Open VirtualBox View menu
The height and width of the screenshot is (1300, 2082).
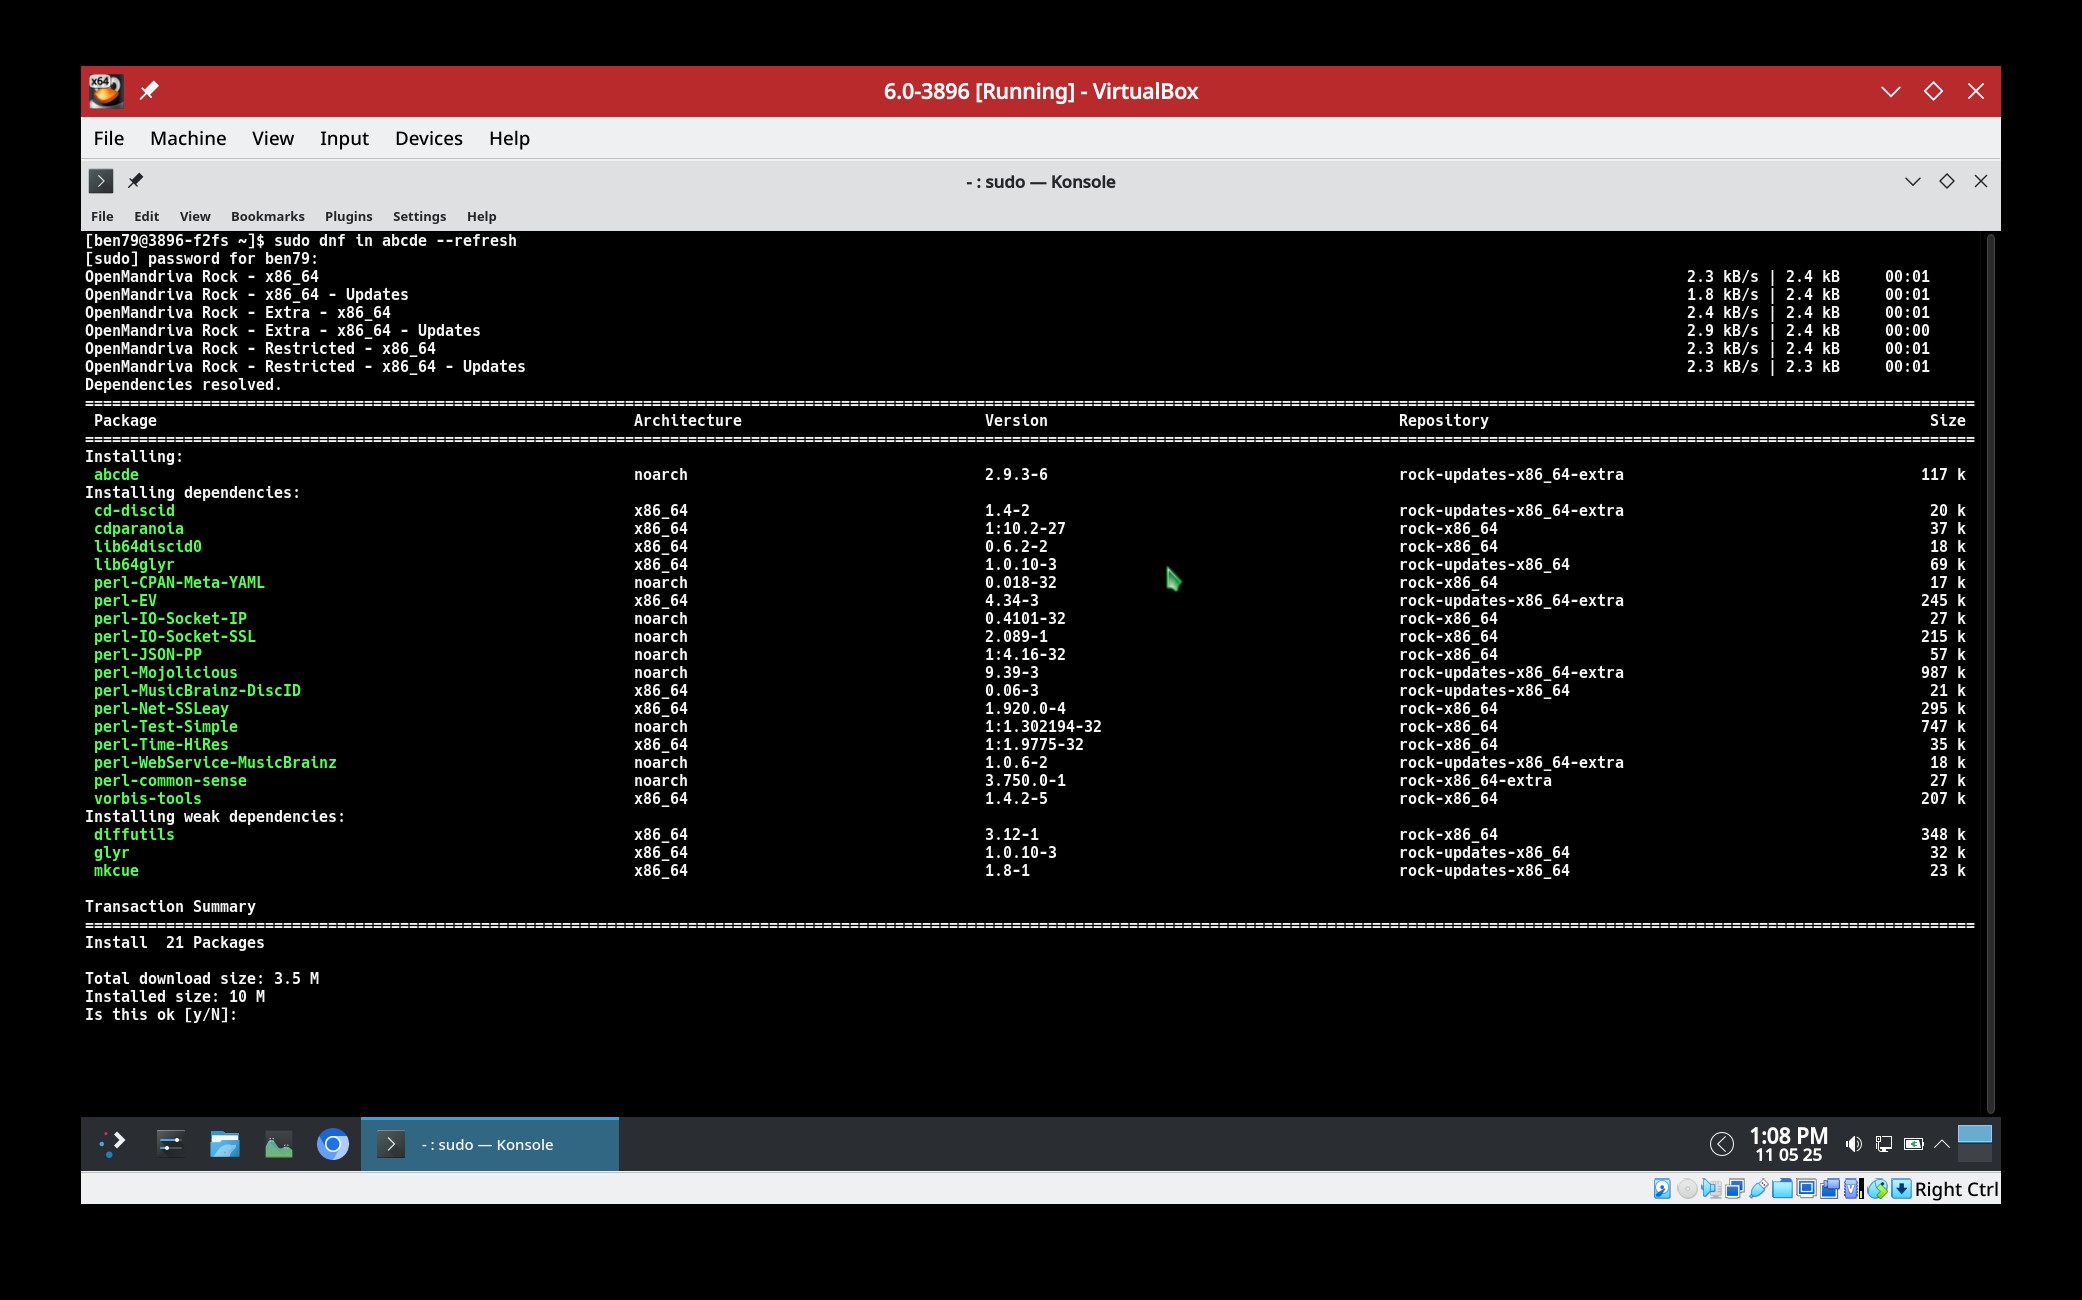[273, 138]
